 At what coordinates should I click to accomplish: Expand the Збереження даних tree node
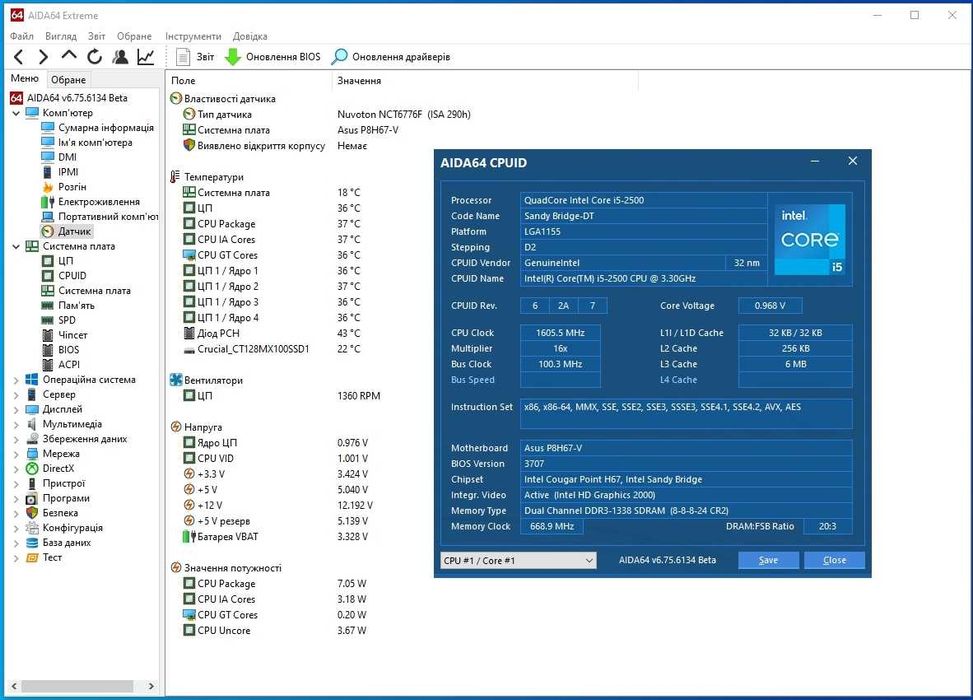(16, 439)
